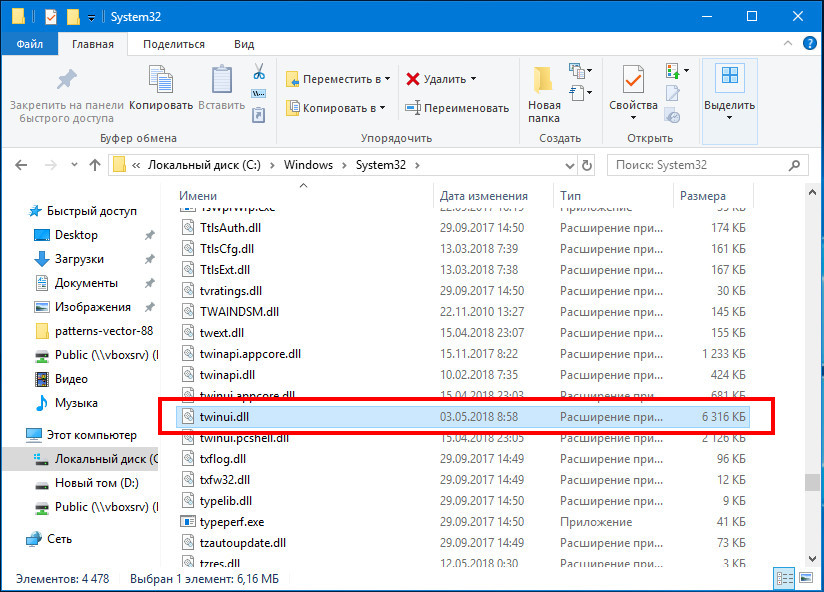Sort by the Имени column header
Image resolution: width=824 pixels, height=592 pixels.
[x=198, y=196]
